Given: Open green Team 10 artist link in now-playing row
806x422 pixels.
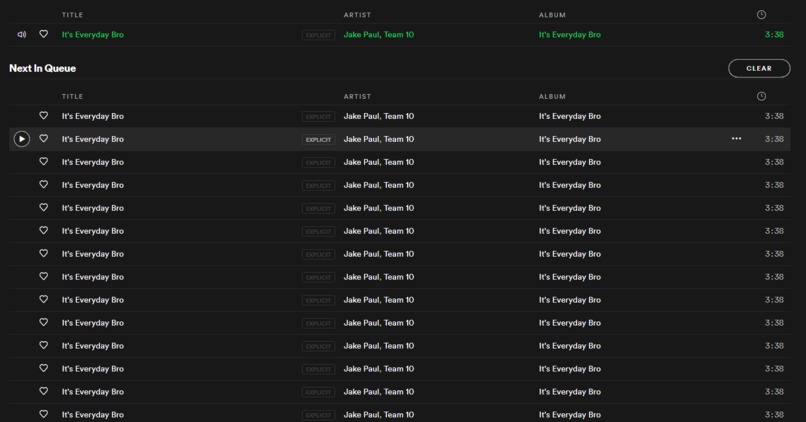Looking at the screenshot, I should pos(398,34).
